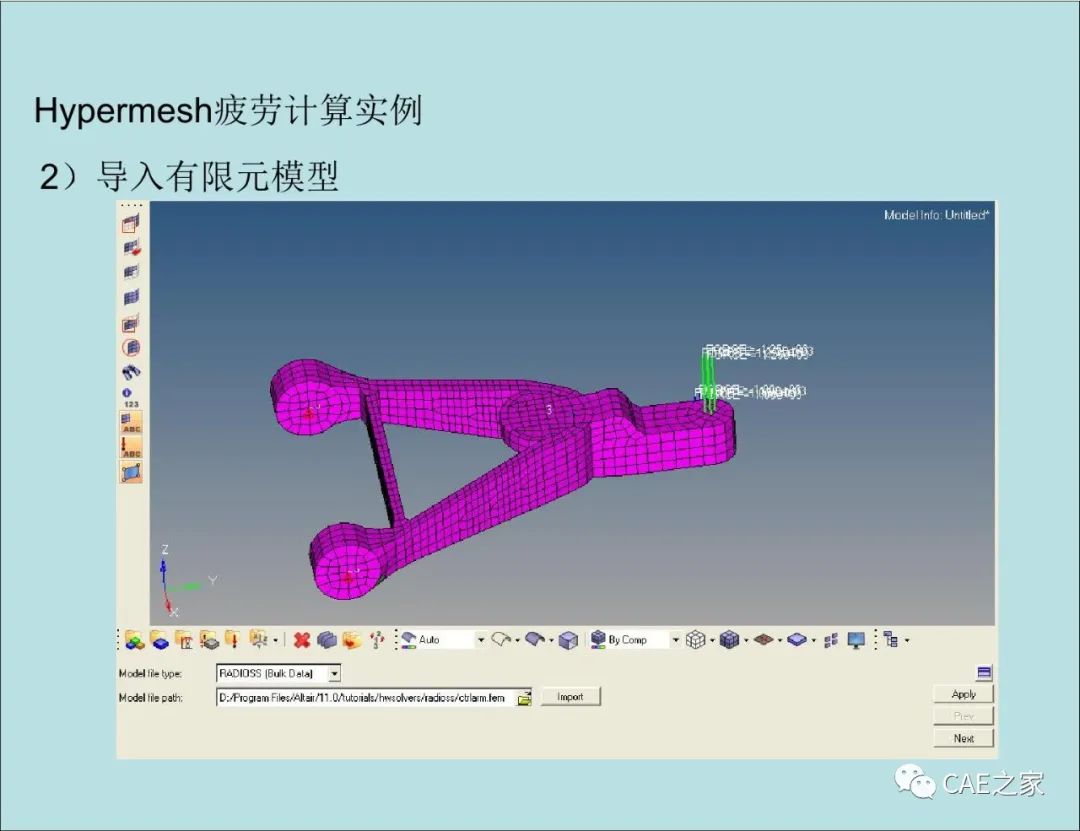
Task: Click the Reverse mask icon with red arrow
Action: 131,248
